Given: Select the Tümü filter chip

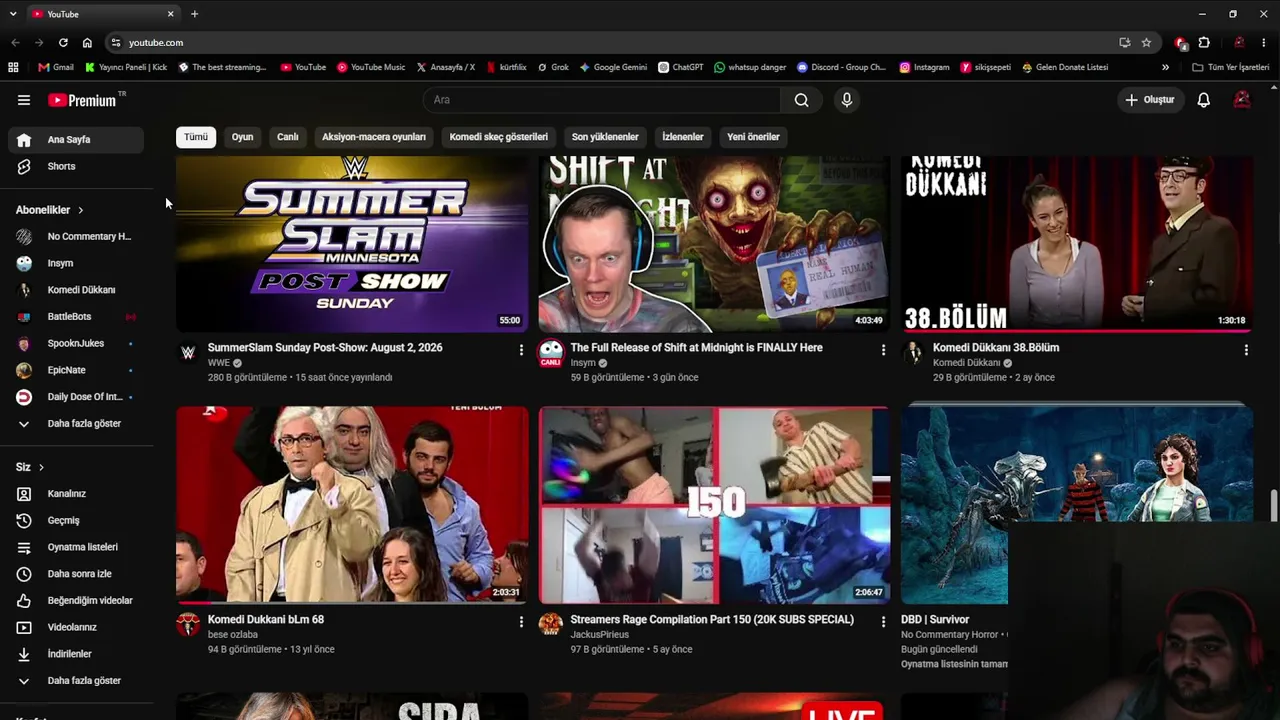Looking at the screenshot, I should point(196,137).
